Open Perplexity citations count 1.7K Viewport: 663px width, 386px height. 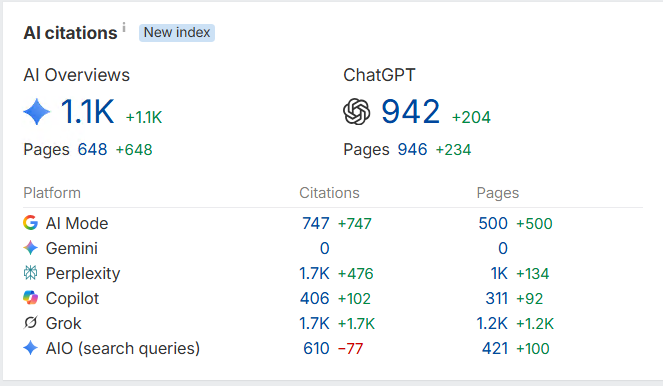(x=314, y=273)
